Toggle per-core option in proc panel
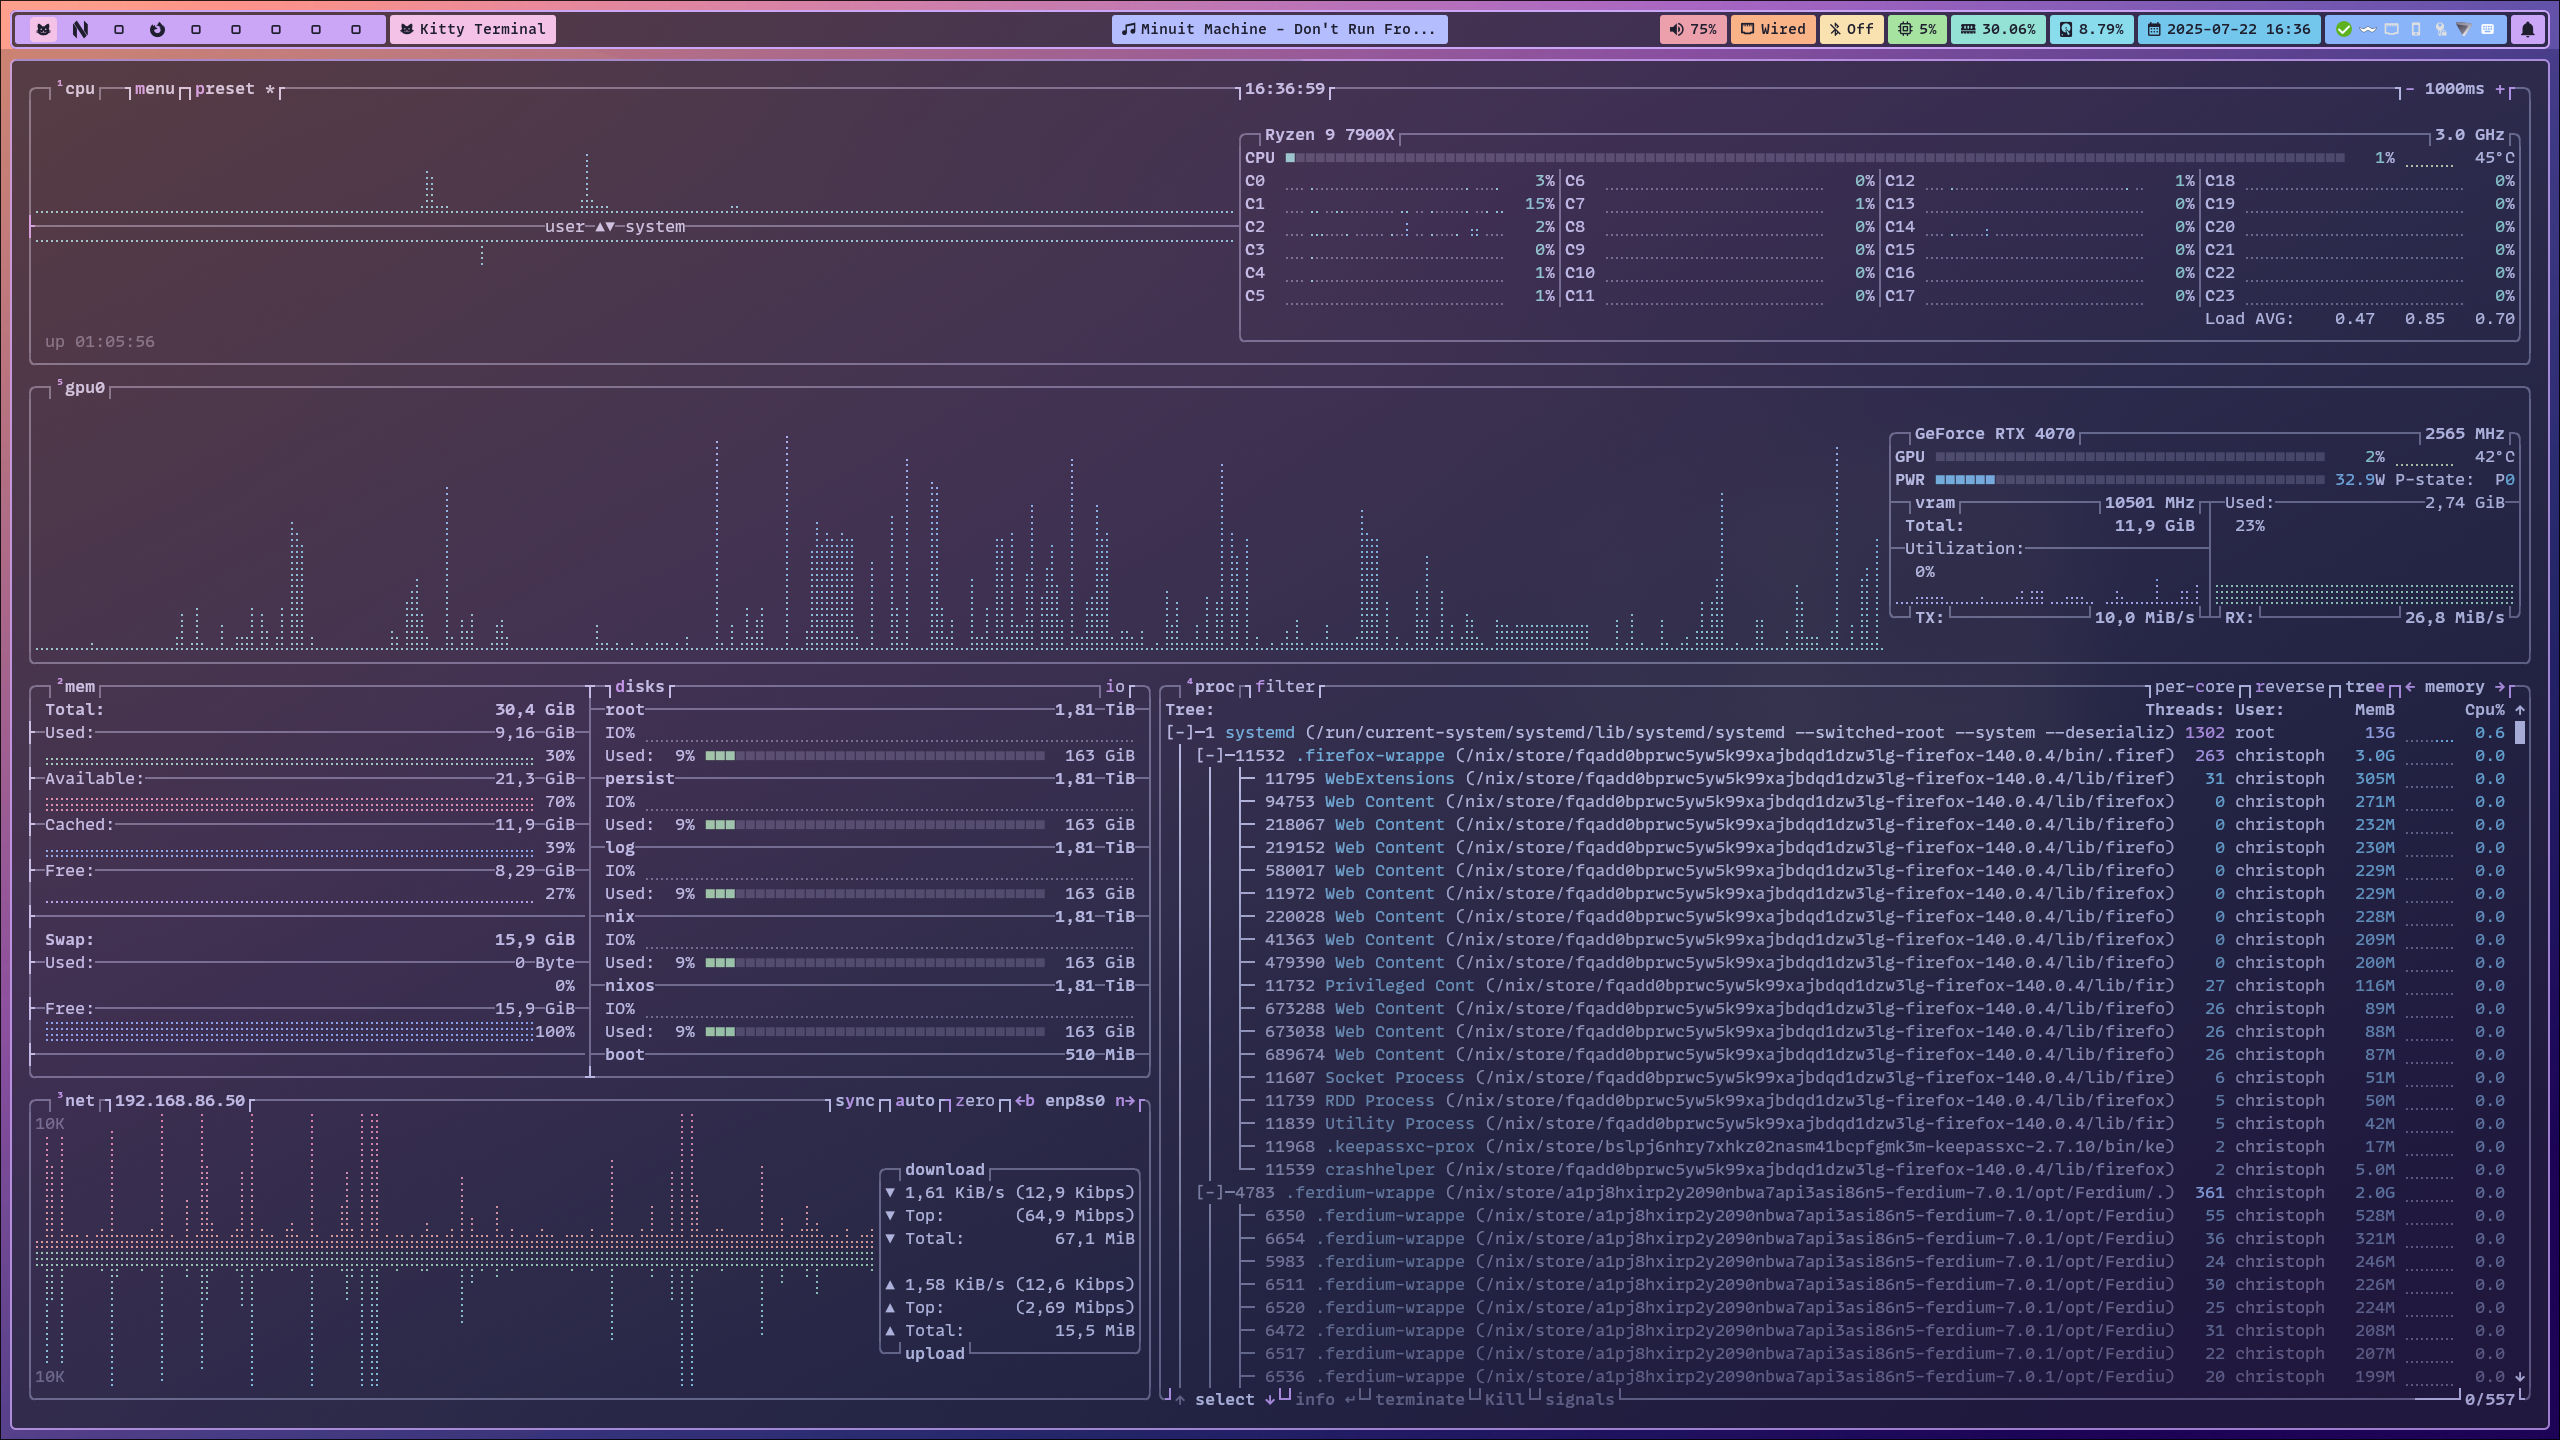This screenshot has width=2560, height=1440. point(2194,687)
